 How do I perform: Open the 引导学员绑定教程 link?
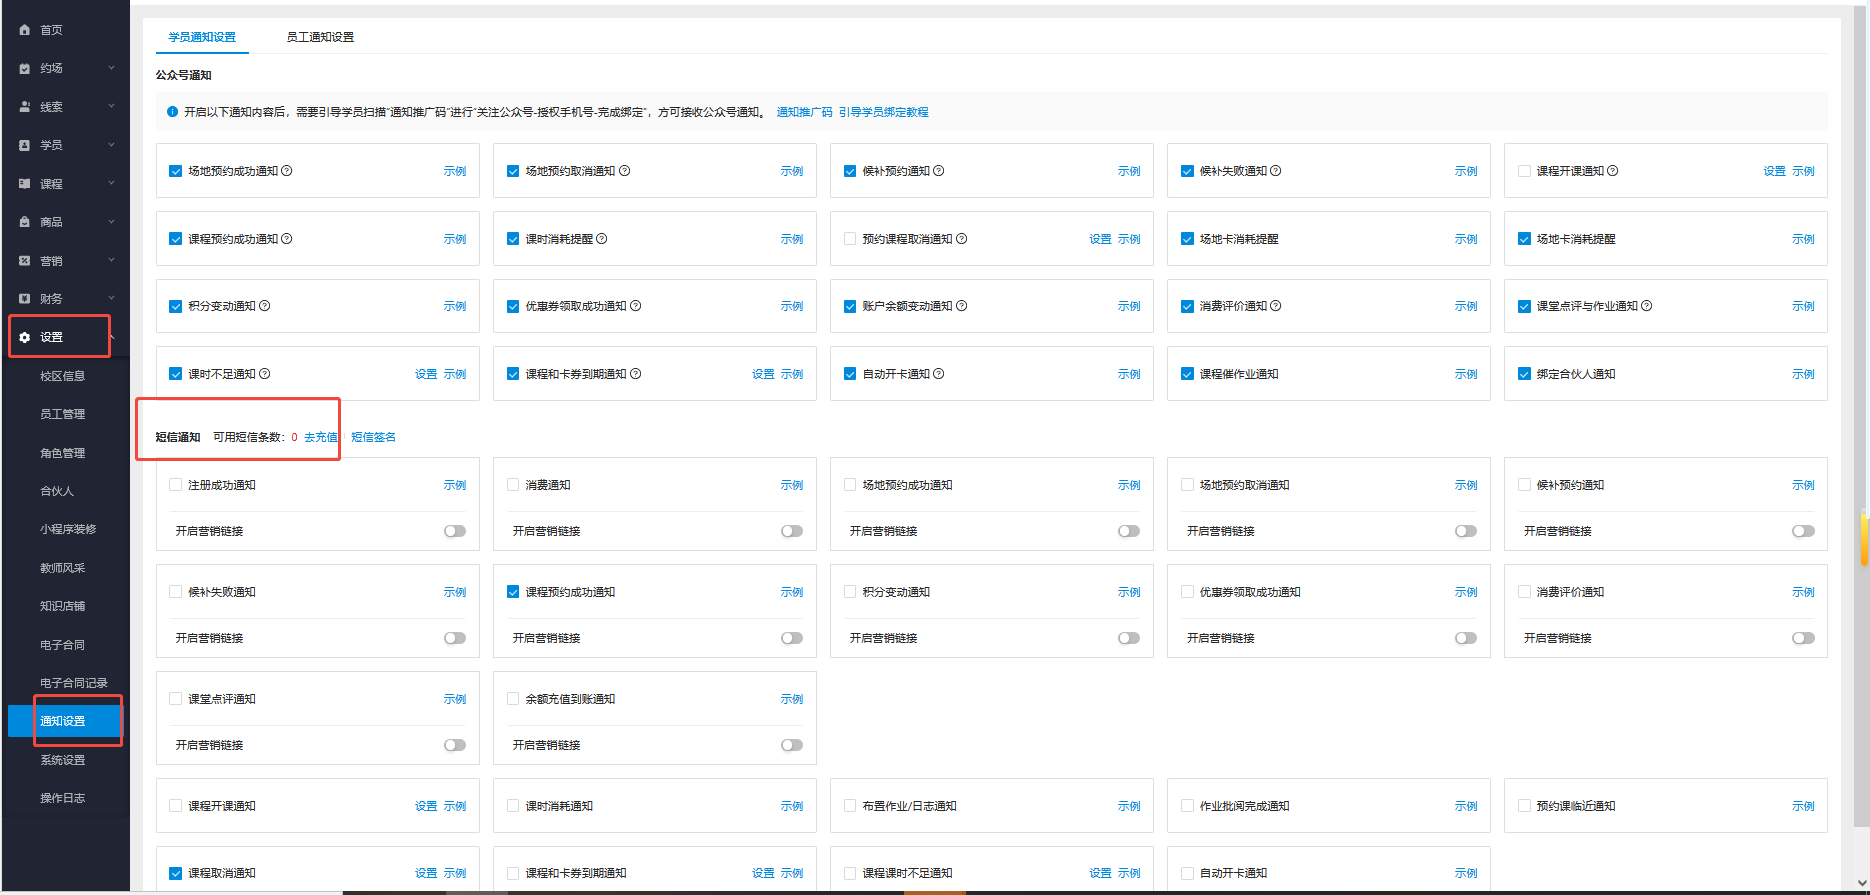point(883,112)
